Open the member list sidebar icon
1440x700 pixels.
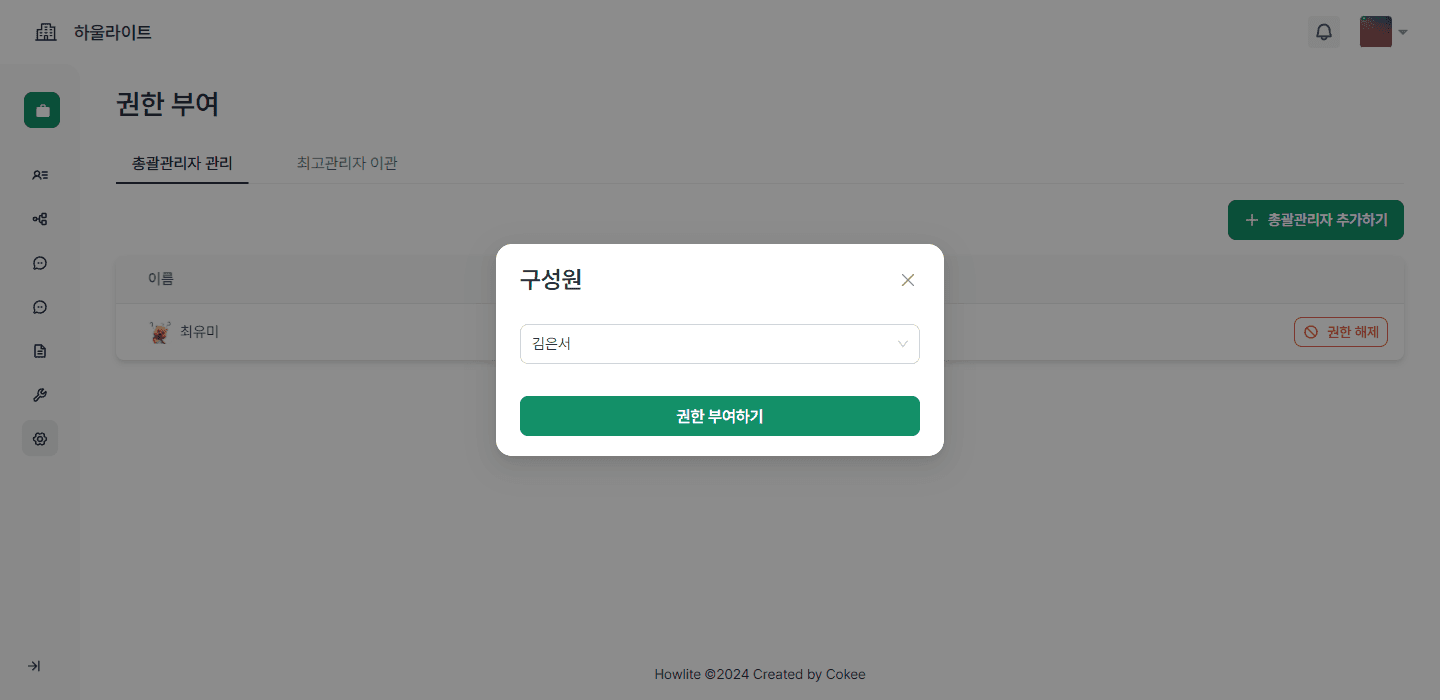(x=40, y=175)
